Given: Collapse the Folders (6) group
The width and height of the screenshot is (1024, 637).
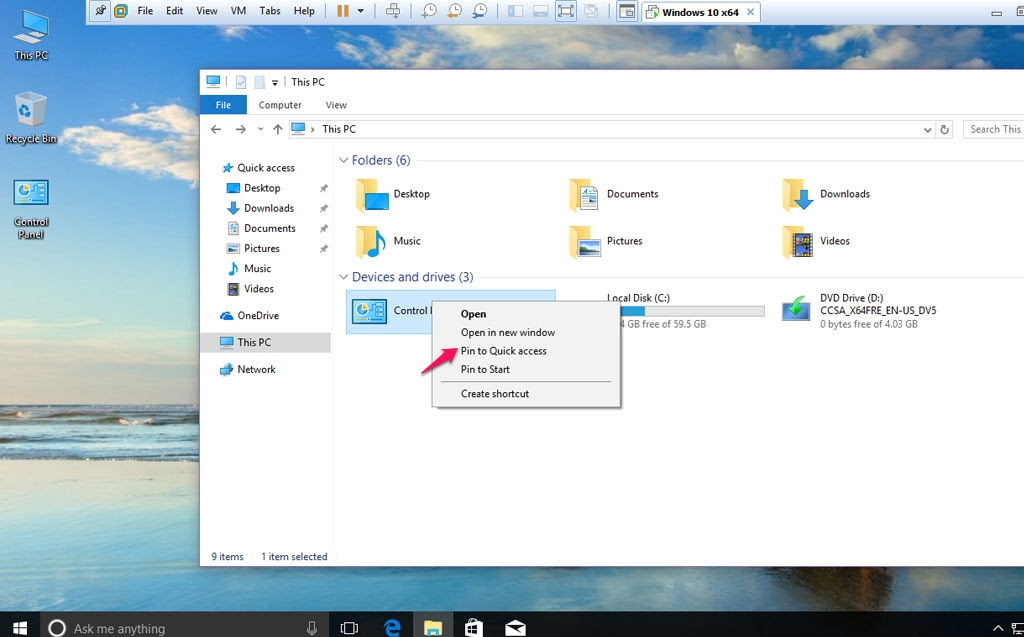Looking at the screenshot, I should 344,160.
